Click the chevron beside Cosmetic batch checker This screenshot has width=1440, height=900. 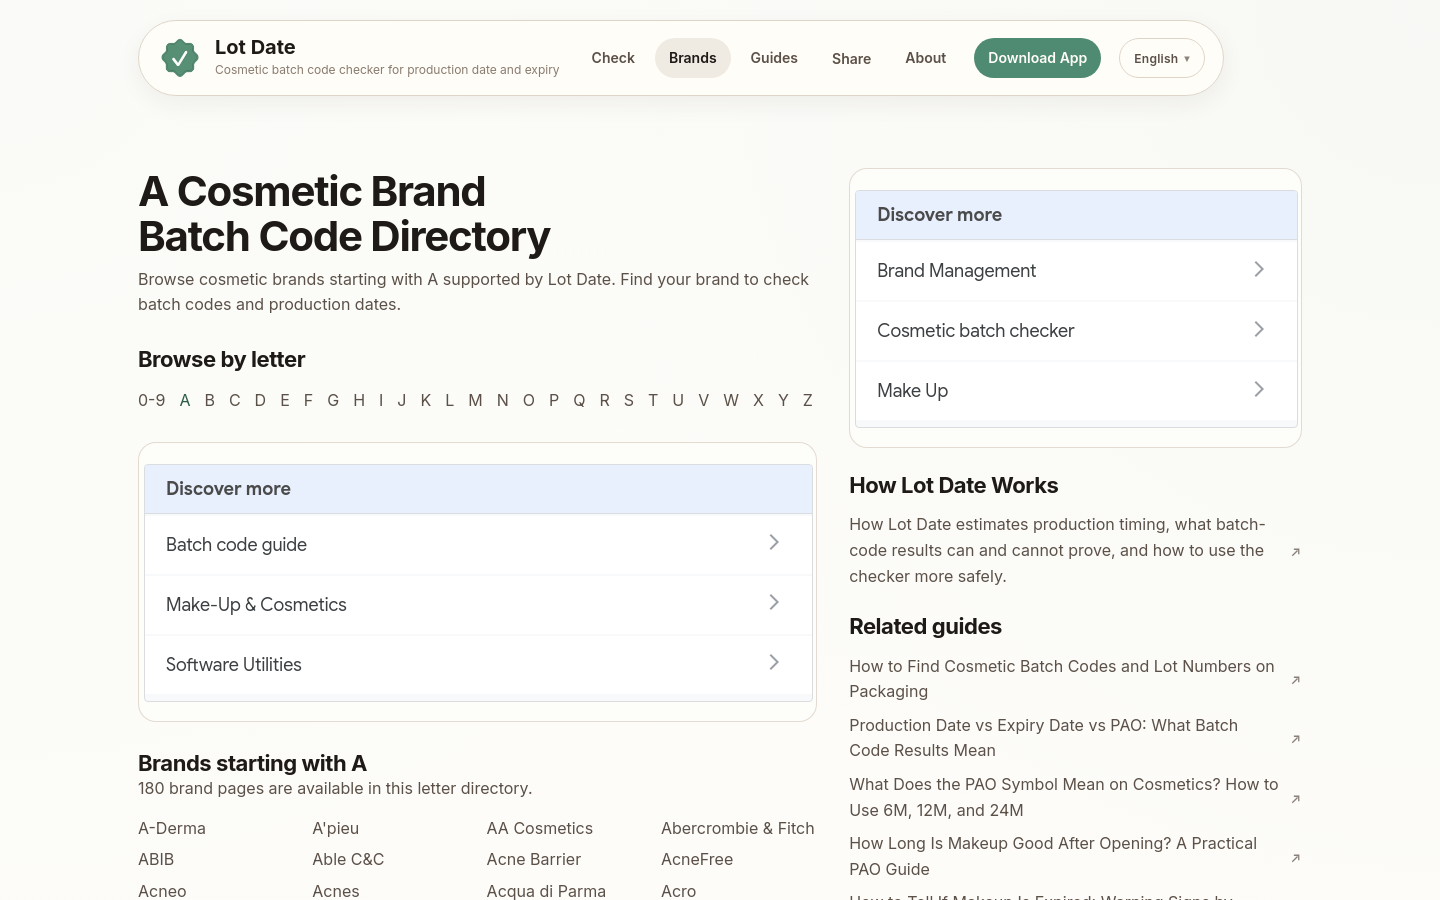1259,330
